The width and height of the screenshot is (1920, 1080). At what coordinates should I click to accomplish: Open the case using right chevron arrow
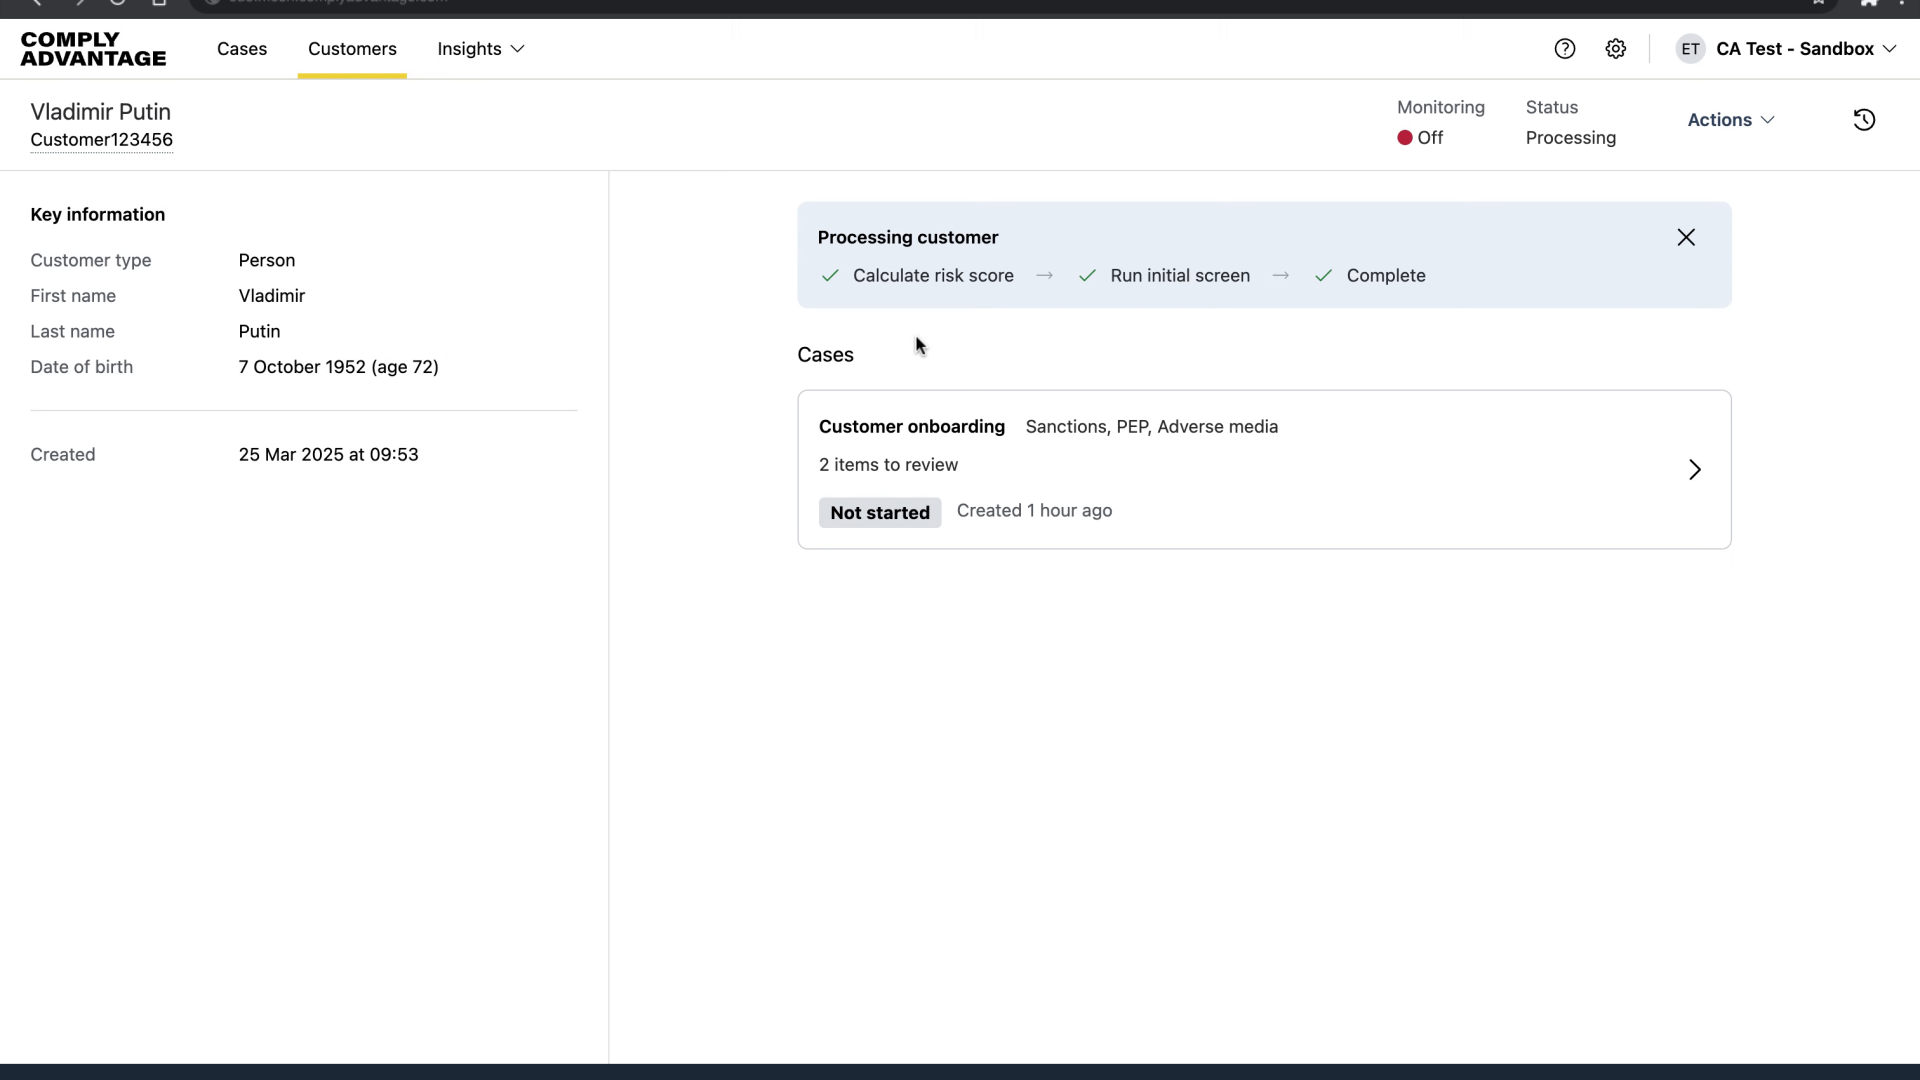click(x=1694, y=470)
